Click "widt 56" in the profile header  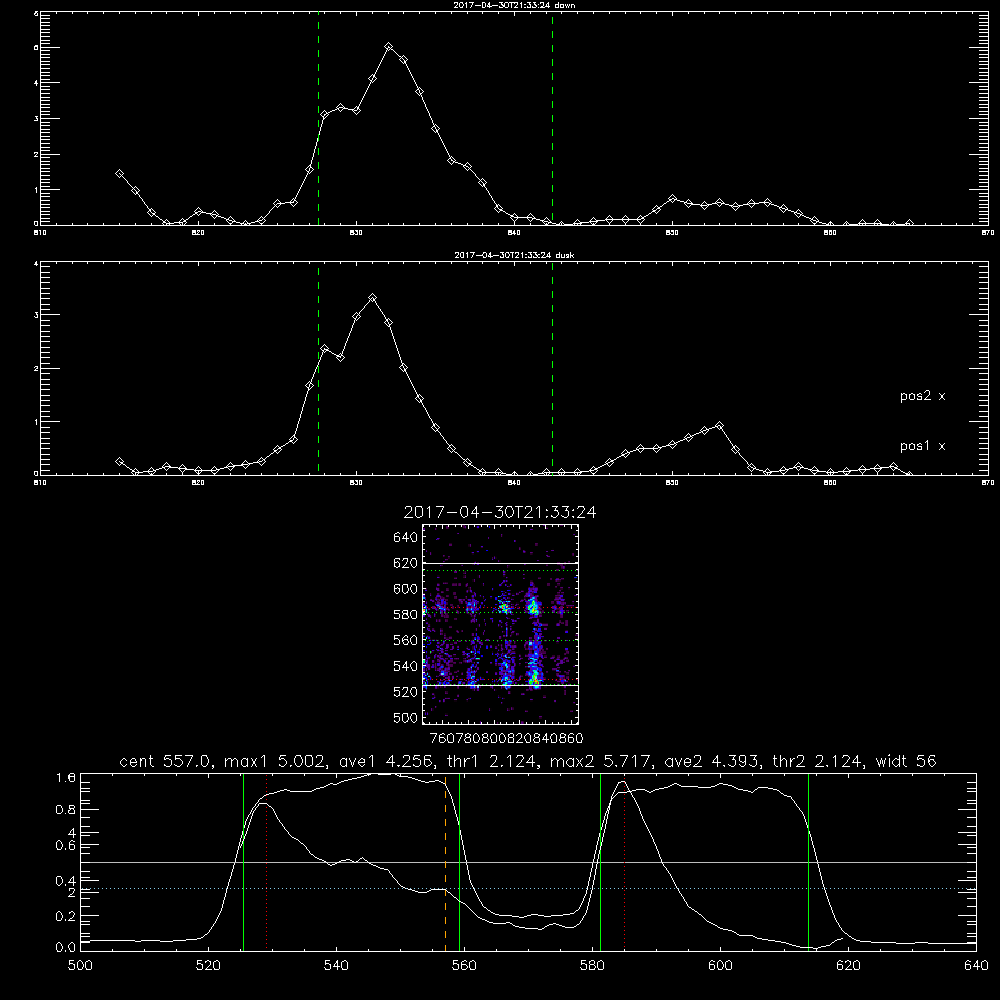pos(906,761)
